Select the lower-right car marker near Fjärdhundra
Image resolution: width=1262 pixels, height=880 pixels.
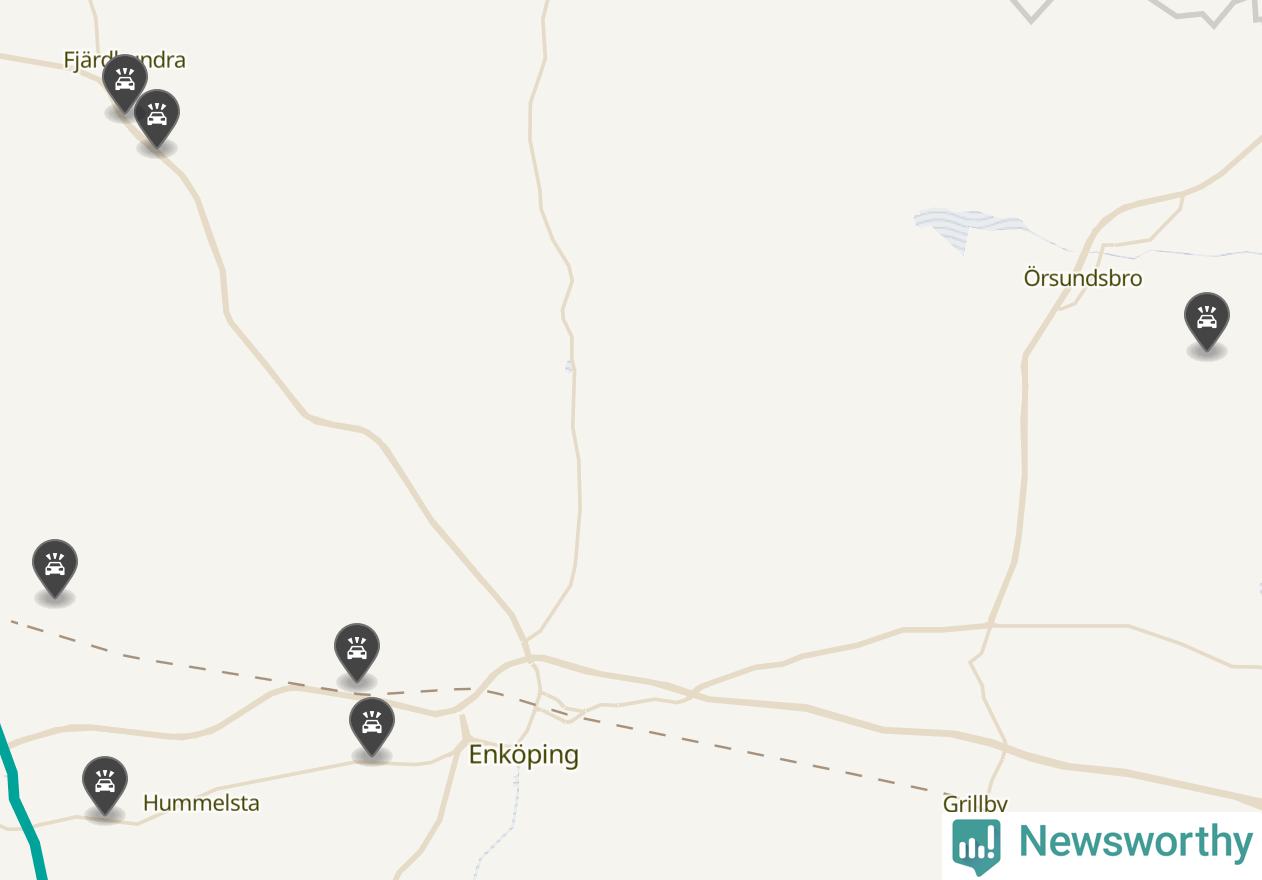tap(157, 119)
